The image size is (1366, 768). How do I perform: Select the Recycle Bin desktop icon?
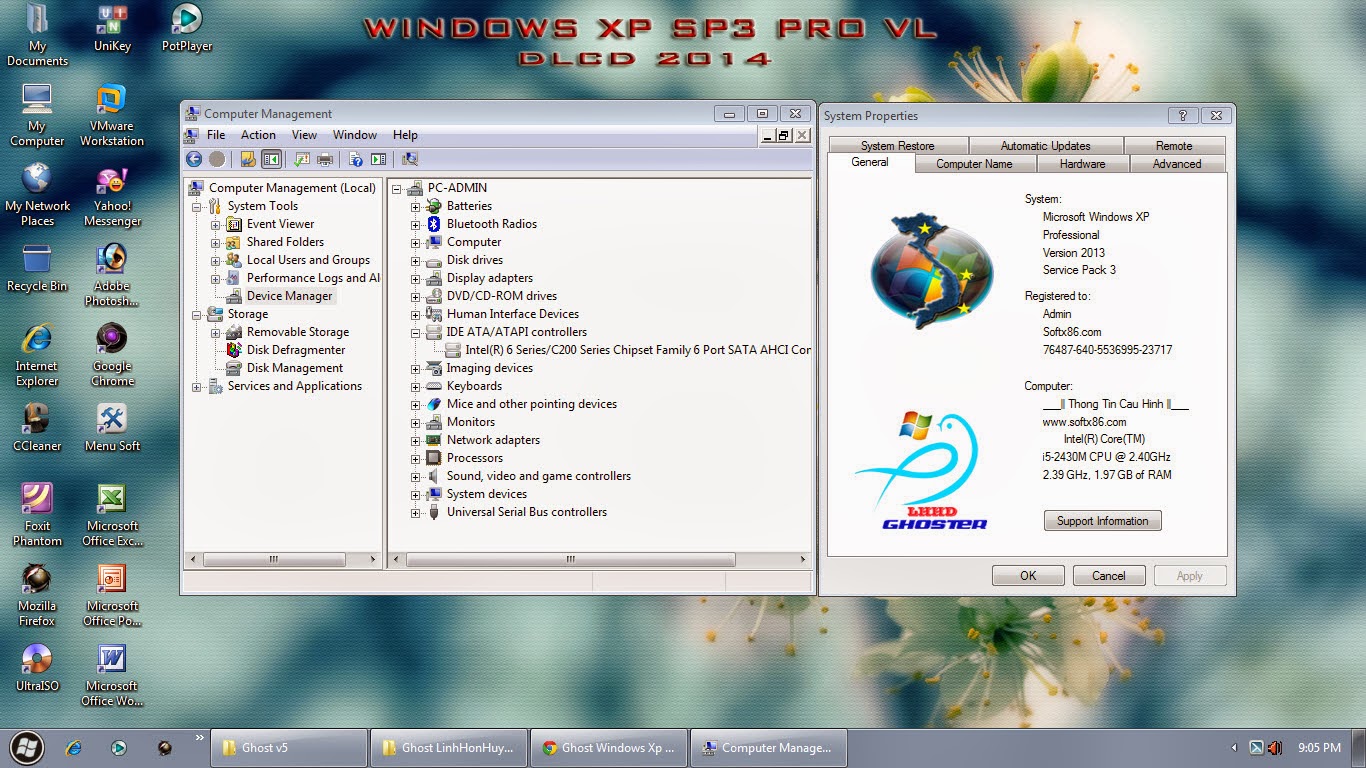[37, 268]
